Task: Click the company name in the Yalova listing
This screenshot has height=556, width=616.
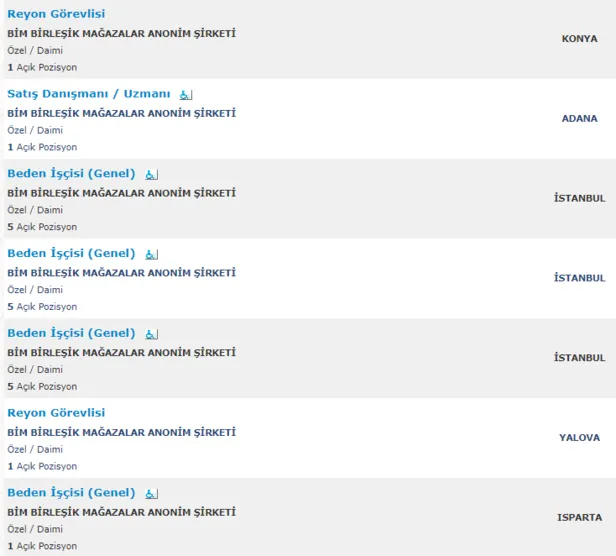Action: (122, 432)
